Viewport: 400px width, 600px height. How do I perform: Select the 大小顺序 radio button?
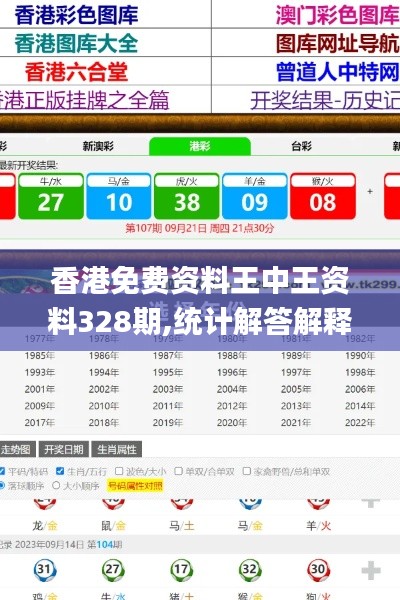(x=56, y=486)
